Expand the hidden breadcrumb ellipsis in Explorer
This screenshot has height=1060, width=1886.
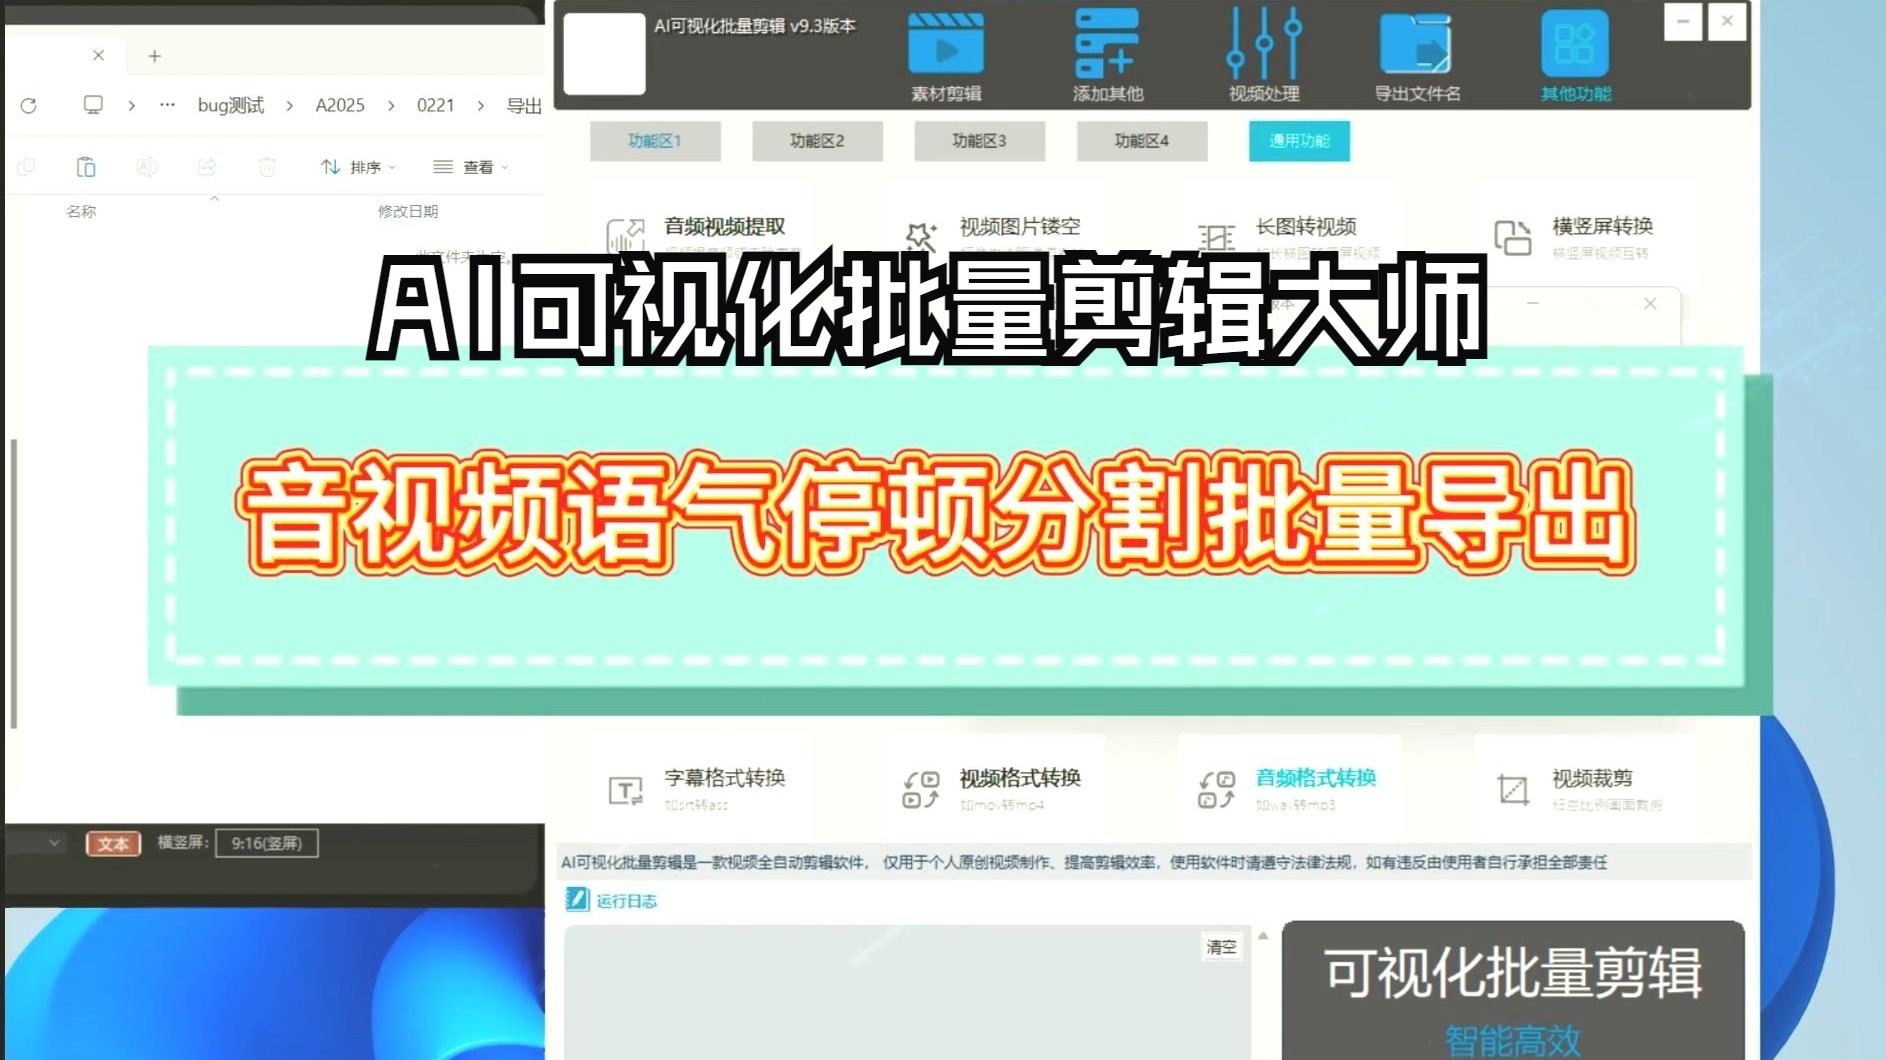pos(167,105)
